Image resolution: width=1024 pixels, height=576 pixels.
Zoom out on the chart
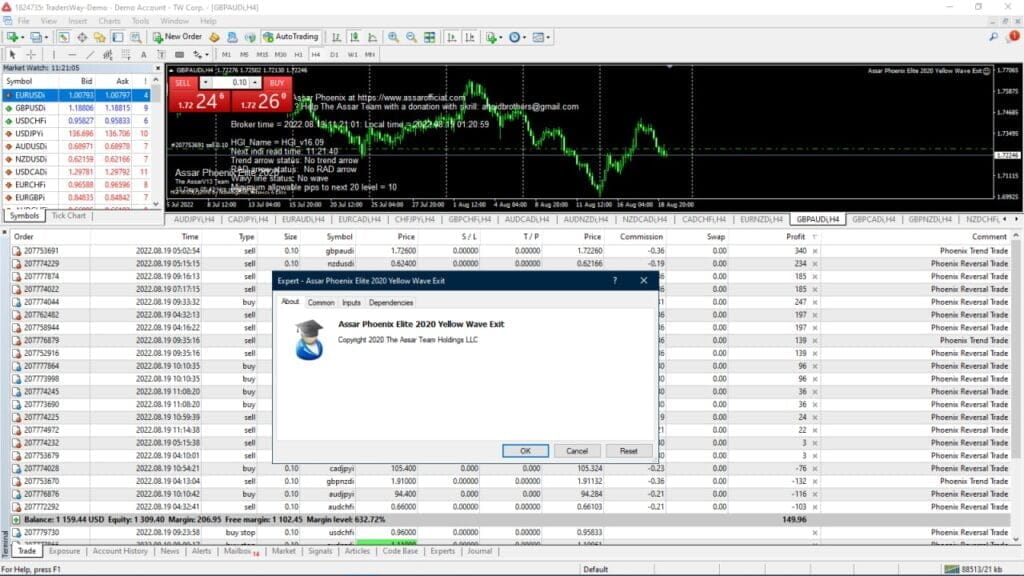coord(410,36)
